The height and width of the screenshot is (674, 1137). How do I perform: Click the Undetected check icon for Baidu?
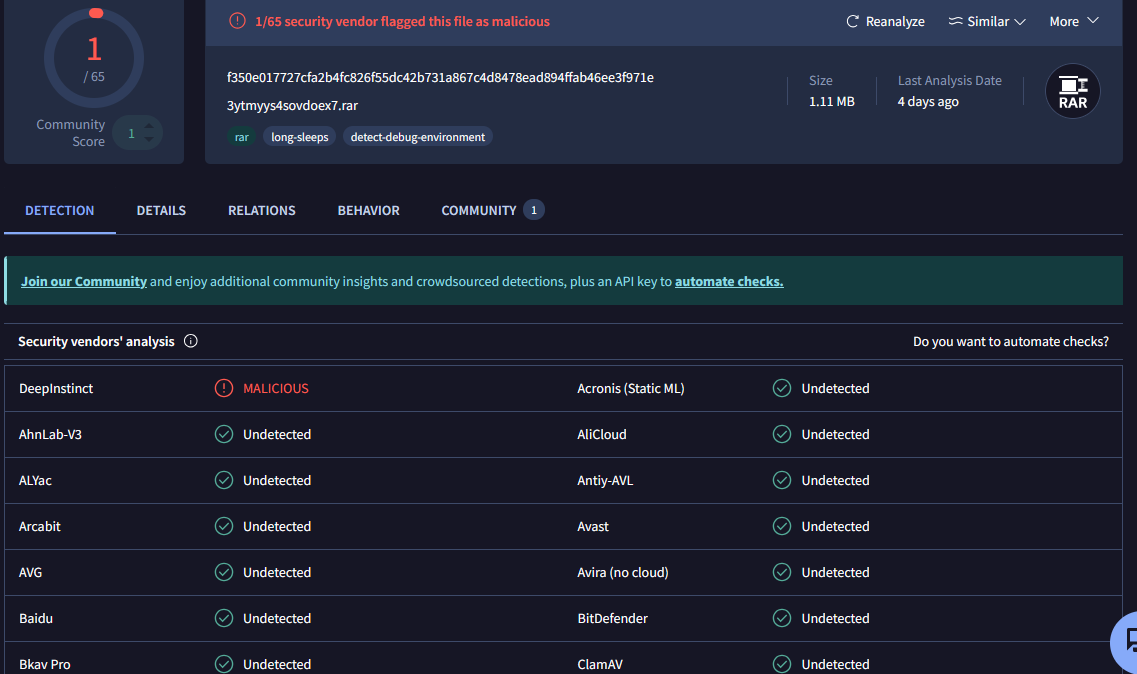pyautogui.click(x=224, y=618)
